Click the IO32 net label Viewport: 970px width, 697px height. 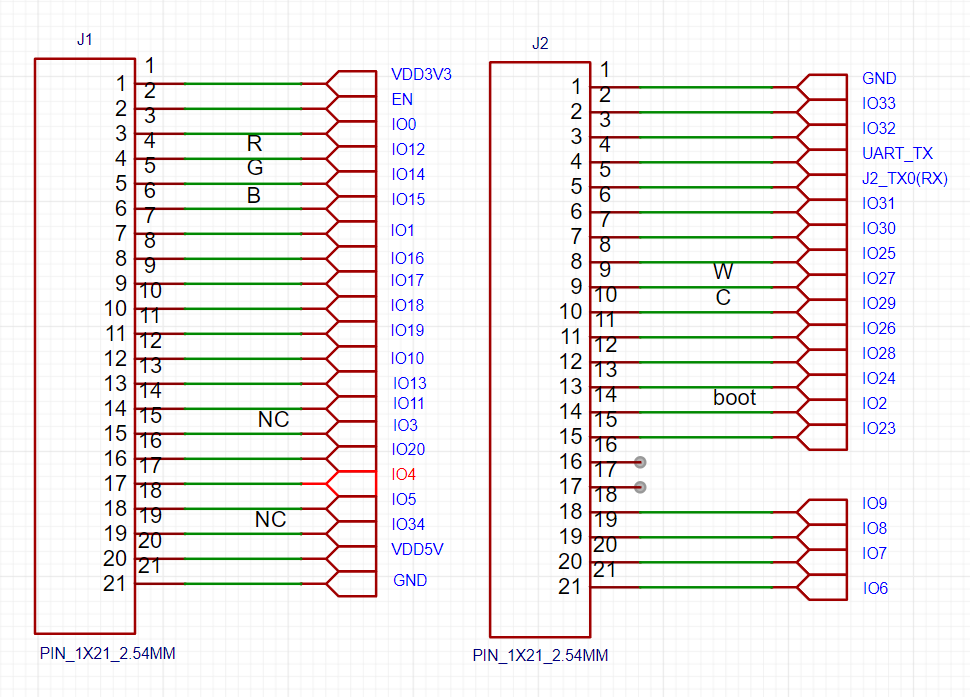coord(879,128)
